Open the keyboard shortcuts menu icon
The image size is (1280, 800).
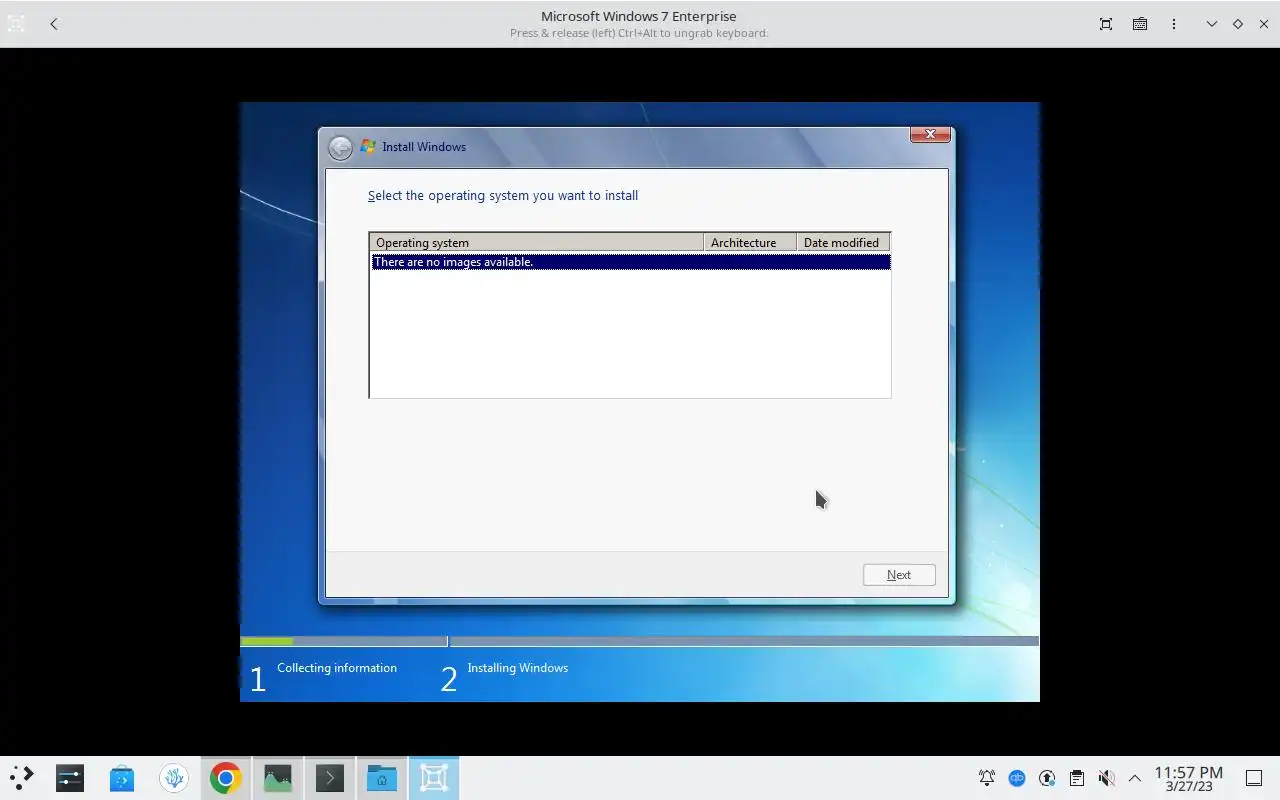(x=1140, y=24)
